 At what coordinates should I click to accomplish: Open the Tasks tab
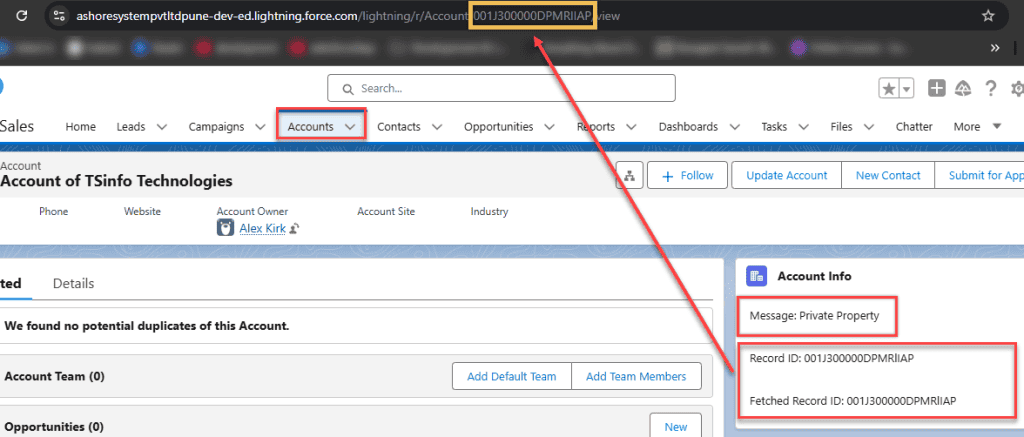click(x=774, y=127)
